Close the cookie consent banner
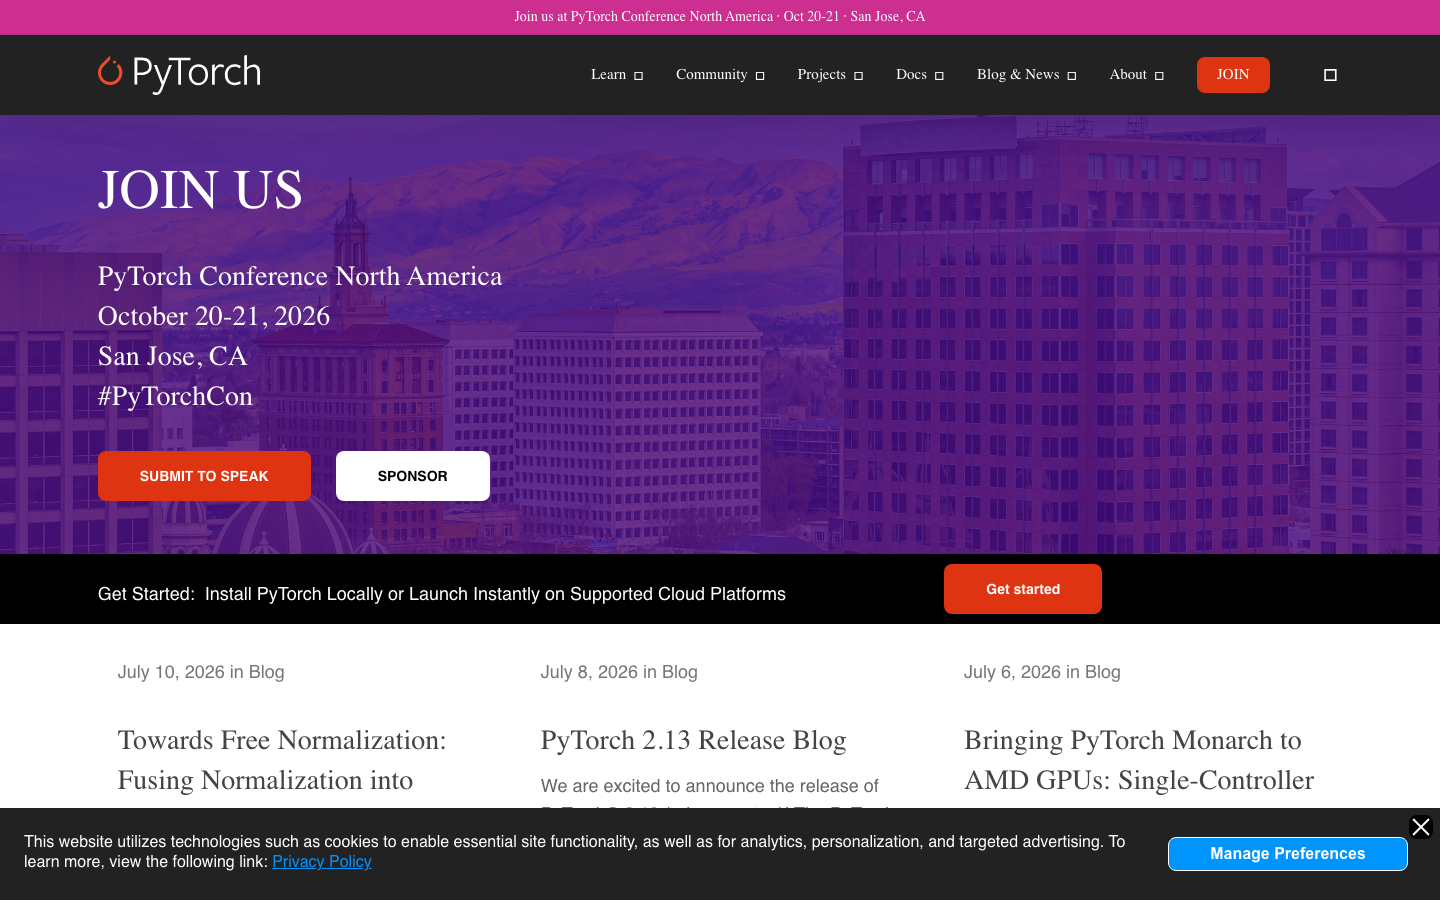This screenshot has height=900, width=1440. pyautogui.click(x=1421, y=827)
